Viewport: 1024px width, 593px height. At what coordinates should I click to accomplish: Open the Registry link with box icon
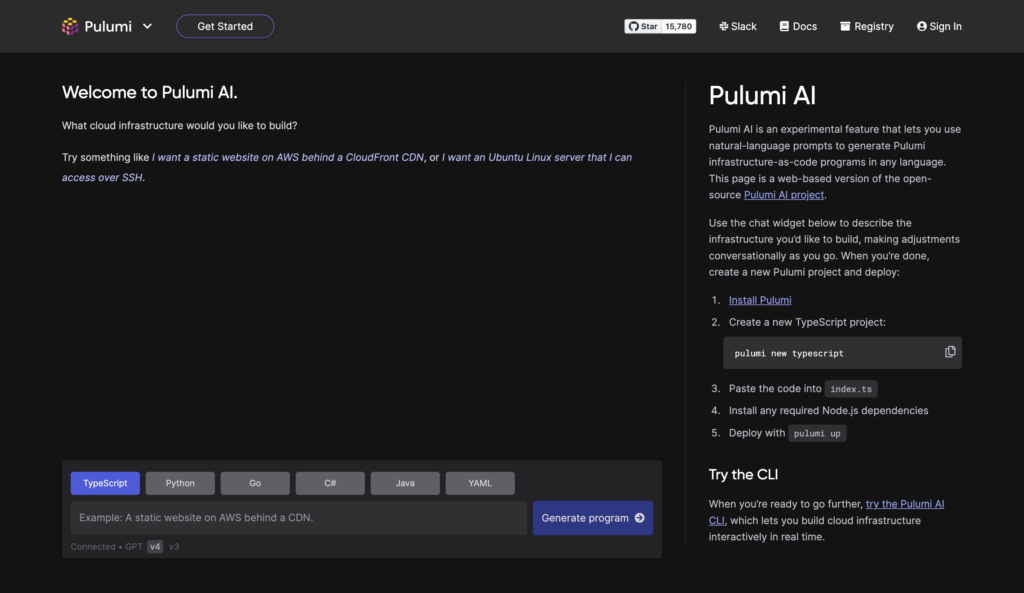pos(867,27)
